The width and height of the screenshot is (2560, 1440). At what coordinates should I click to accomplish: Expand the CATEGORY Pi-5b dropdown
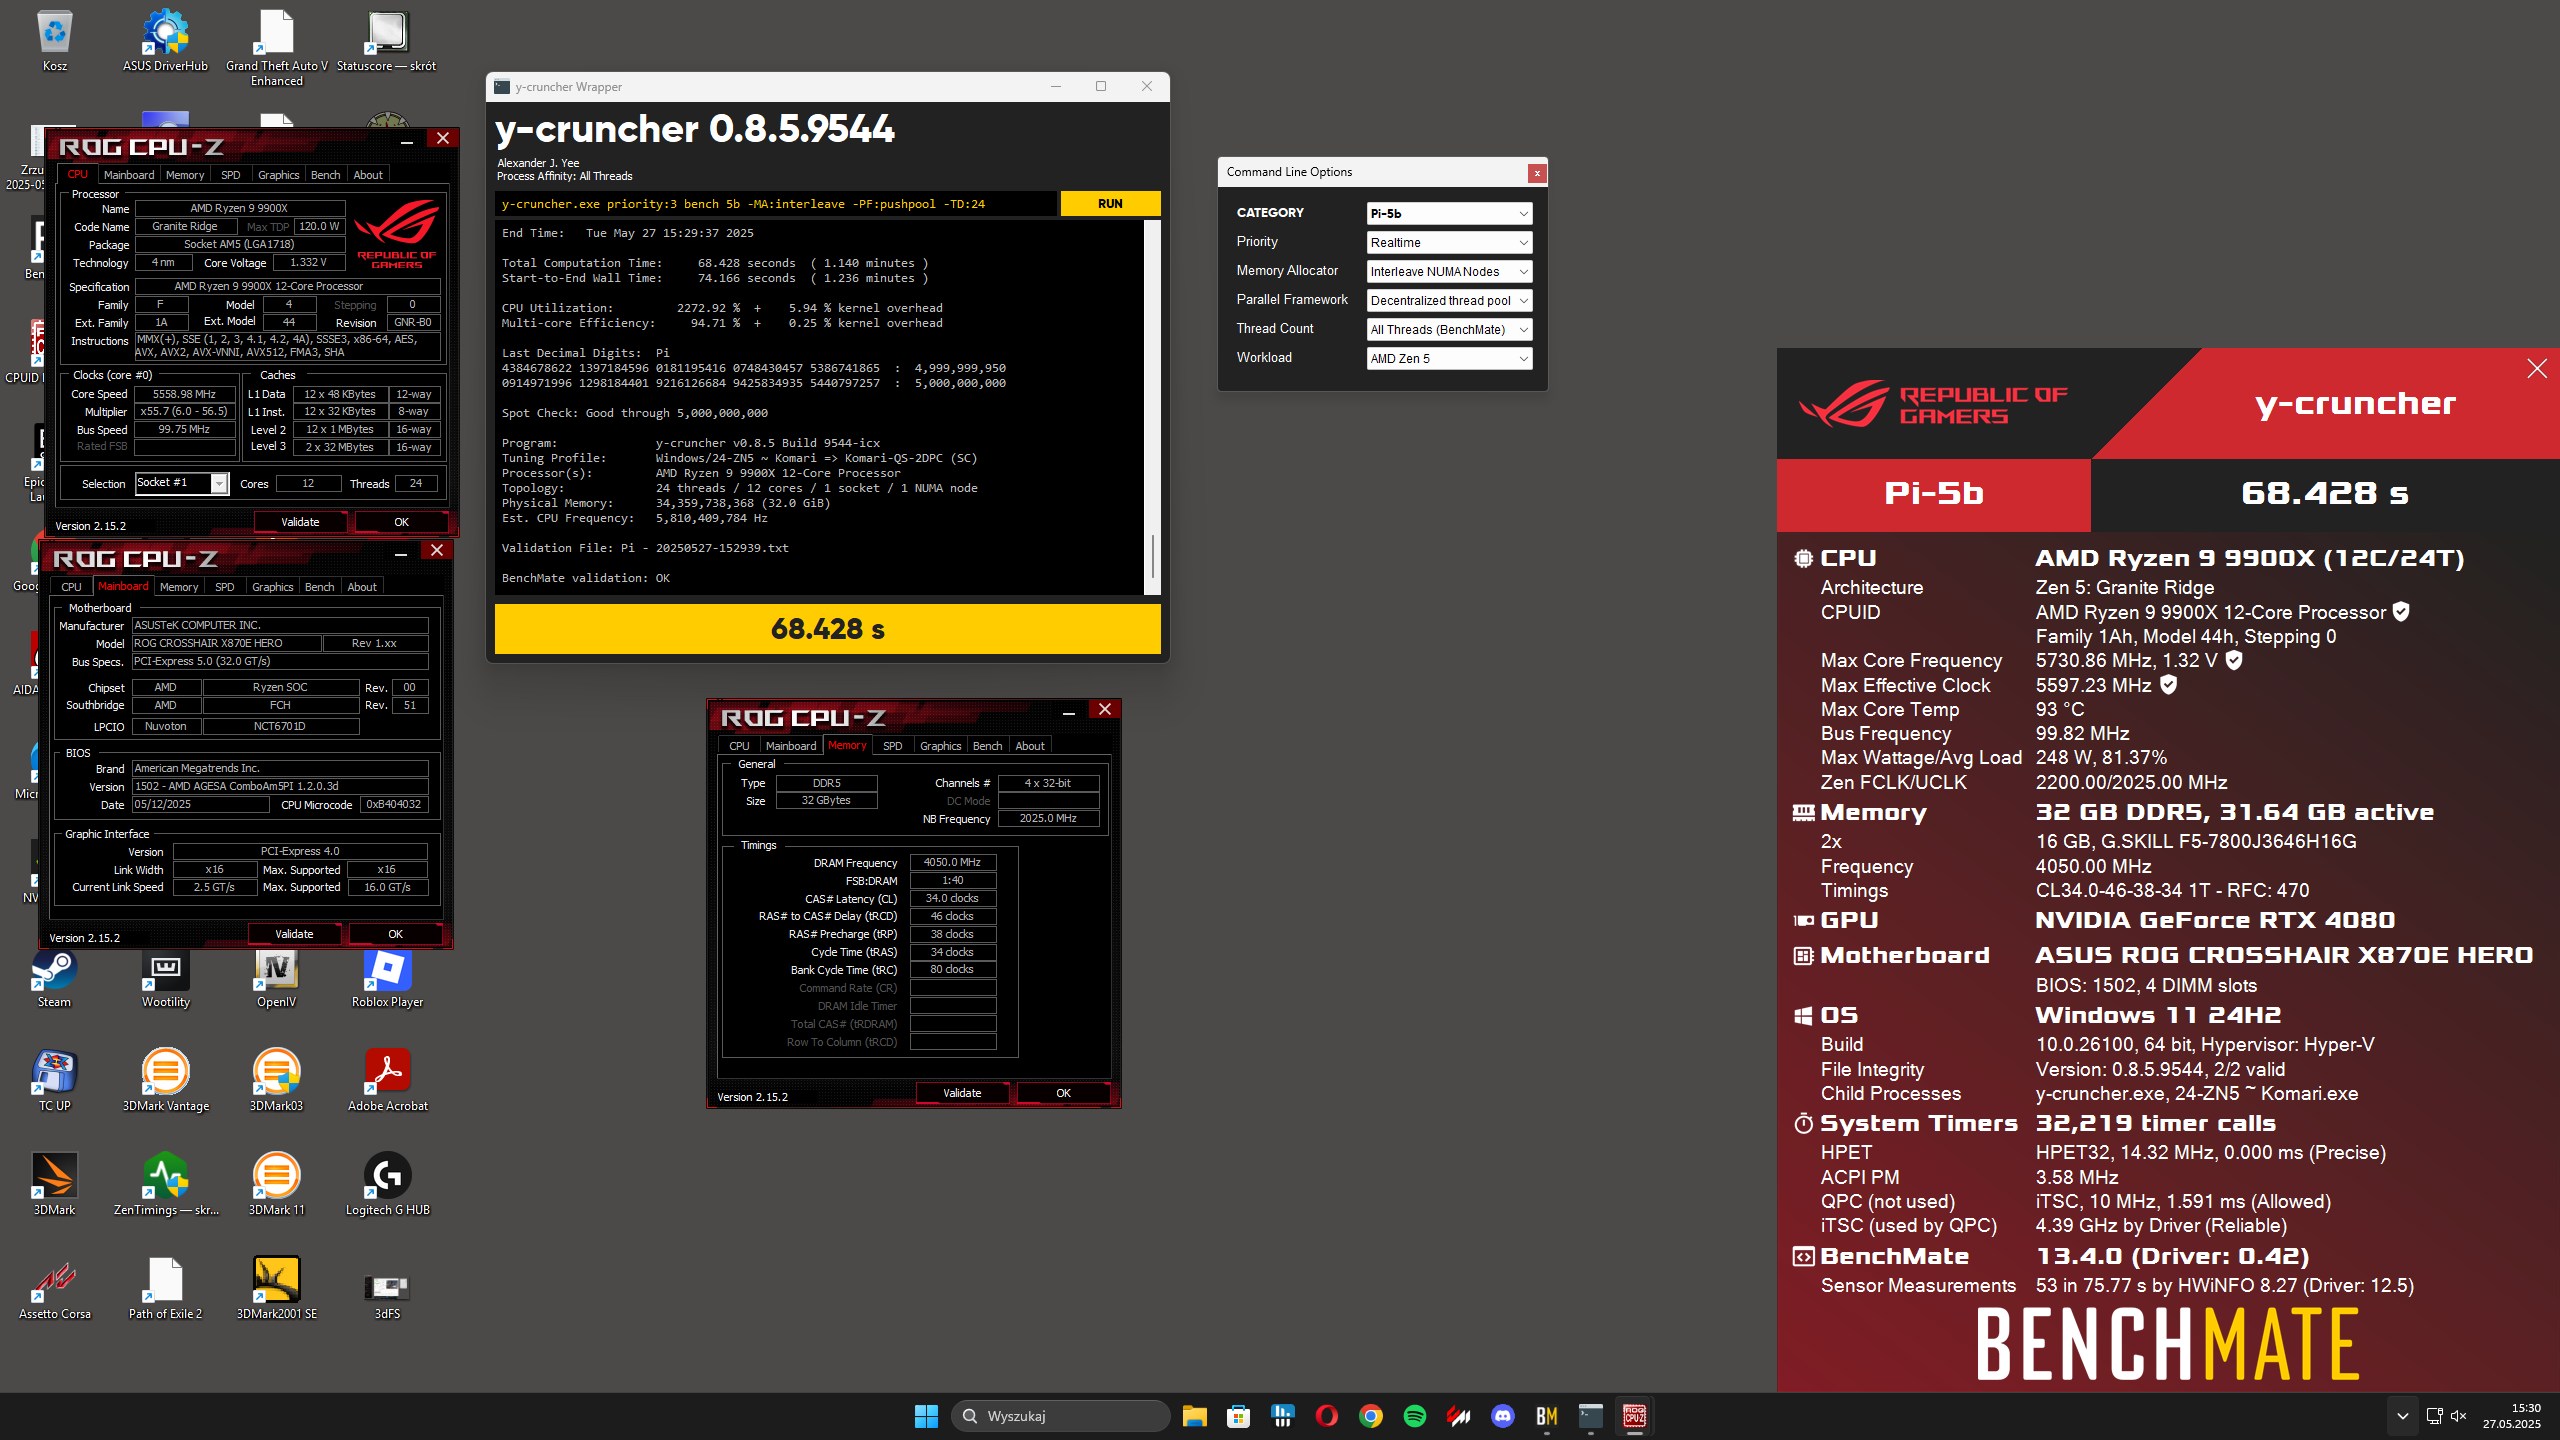click(1449, 213)
